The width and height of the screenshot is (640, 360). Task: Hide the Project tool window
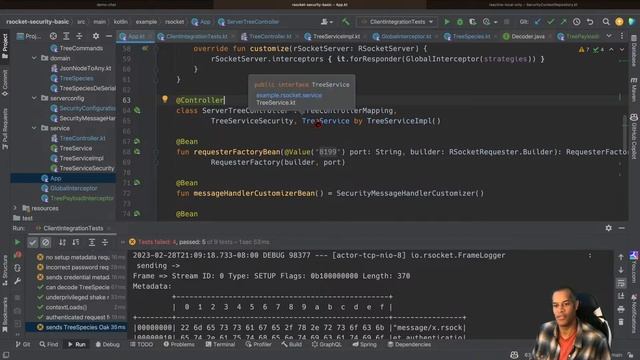[x=109, y=36]
